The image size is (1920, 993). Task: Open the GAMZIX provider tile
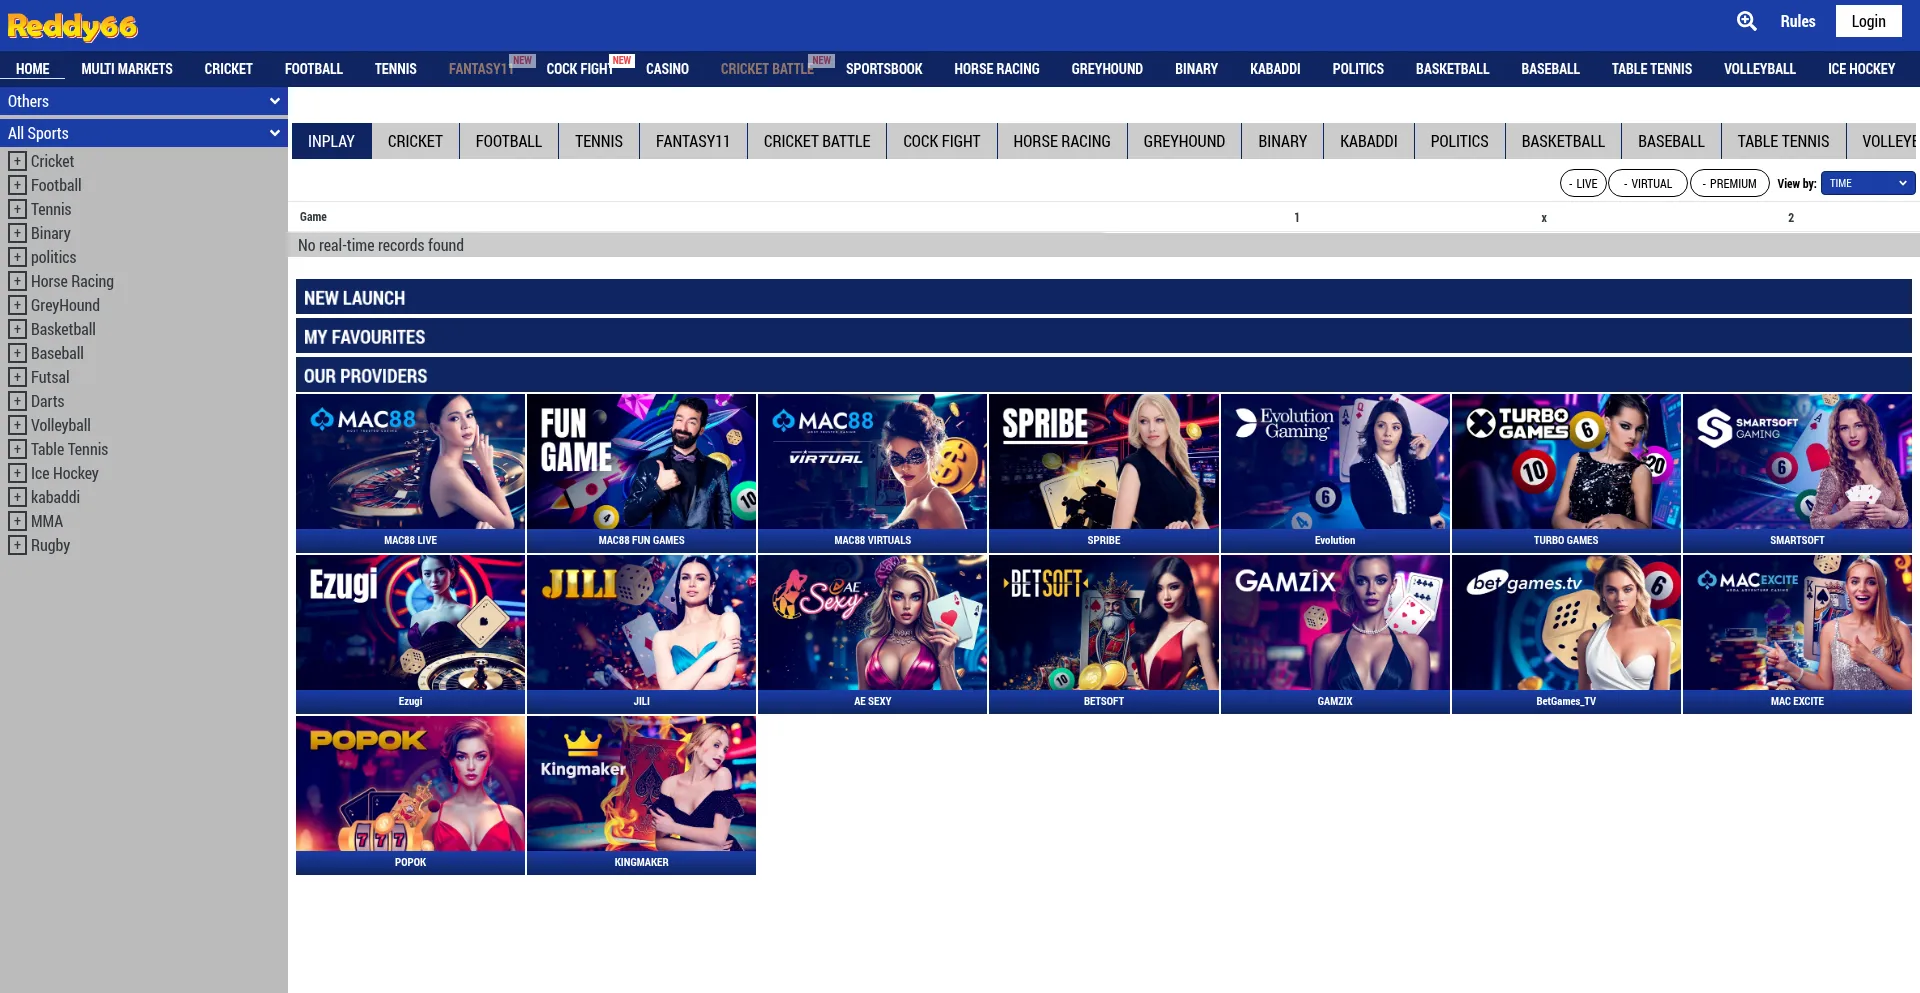point(1335,634)
